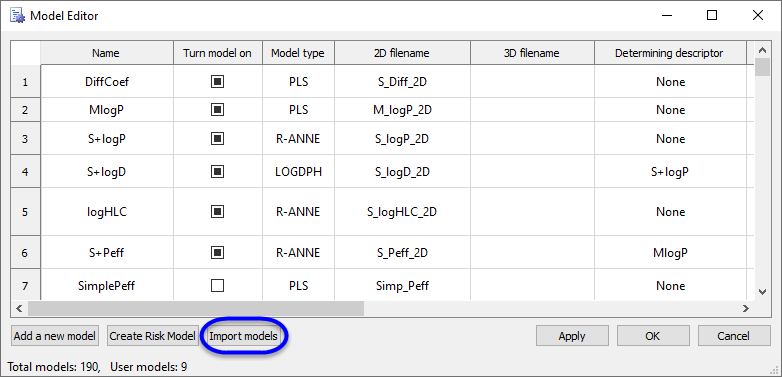
Task: Click the M_logP_2D filename cell
Action: click(402, 110)
